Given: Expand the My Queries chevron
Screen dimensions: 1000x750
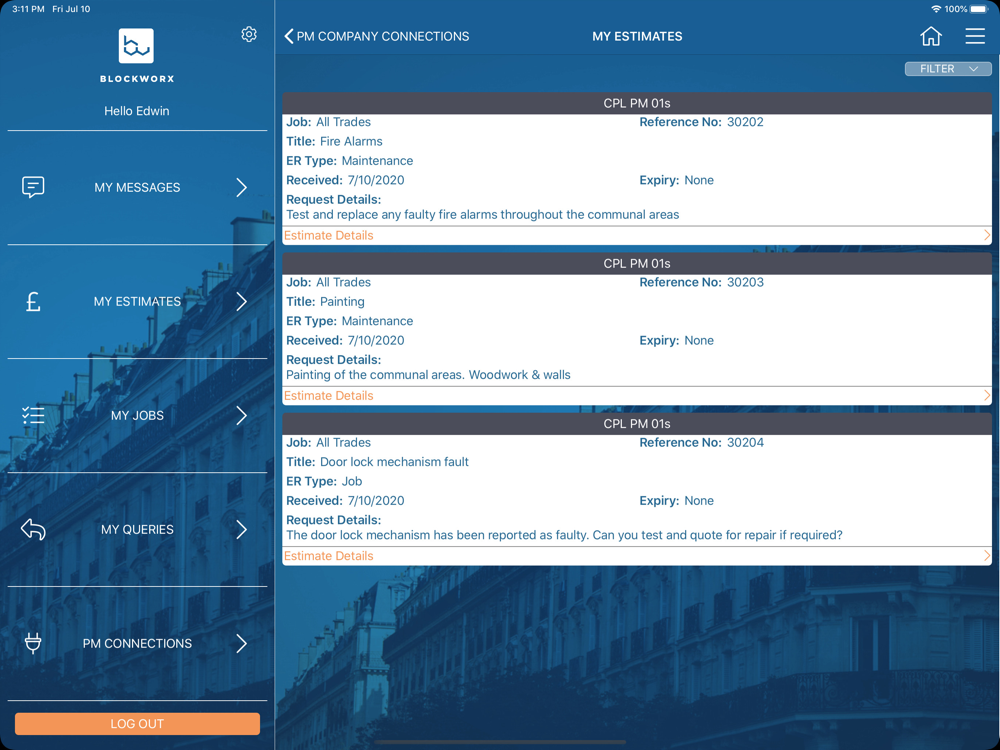Looking at the screenshot, I should tap(241, 529).
